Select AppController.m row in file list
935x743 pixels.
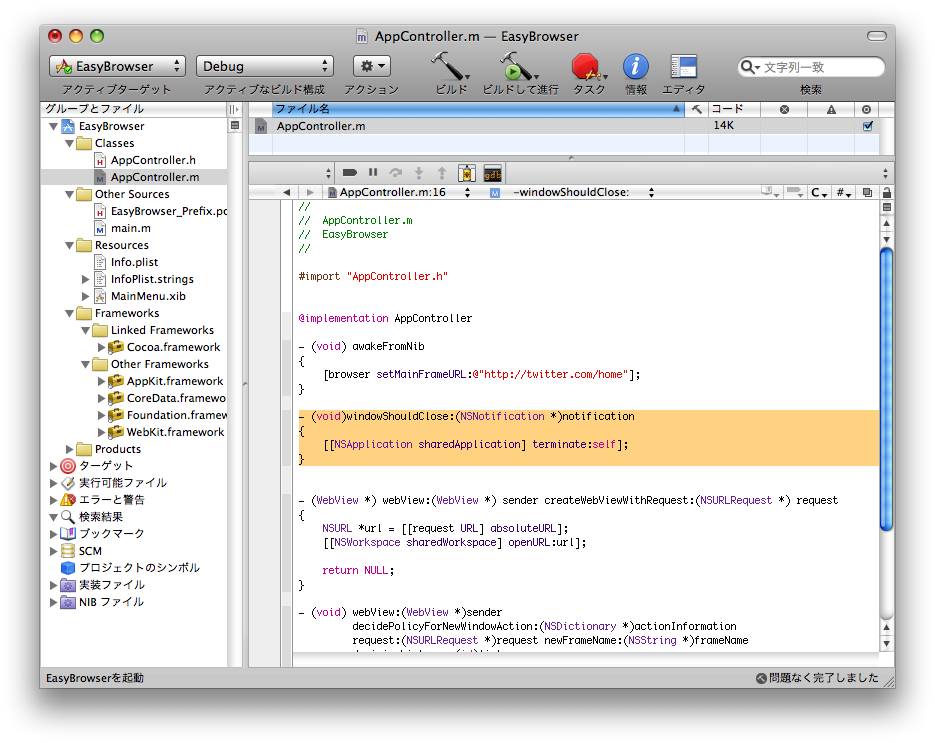(563, 126)
